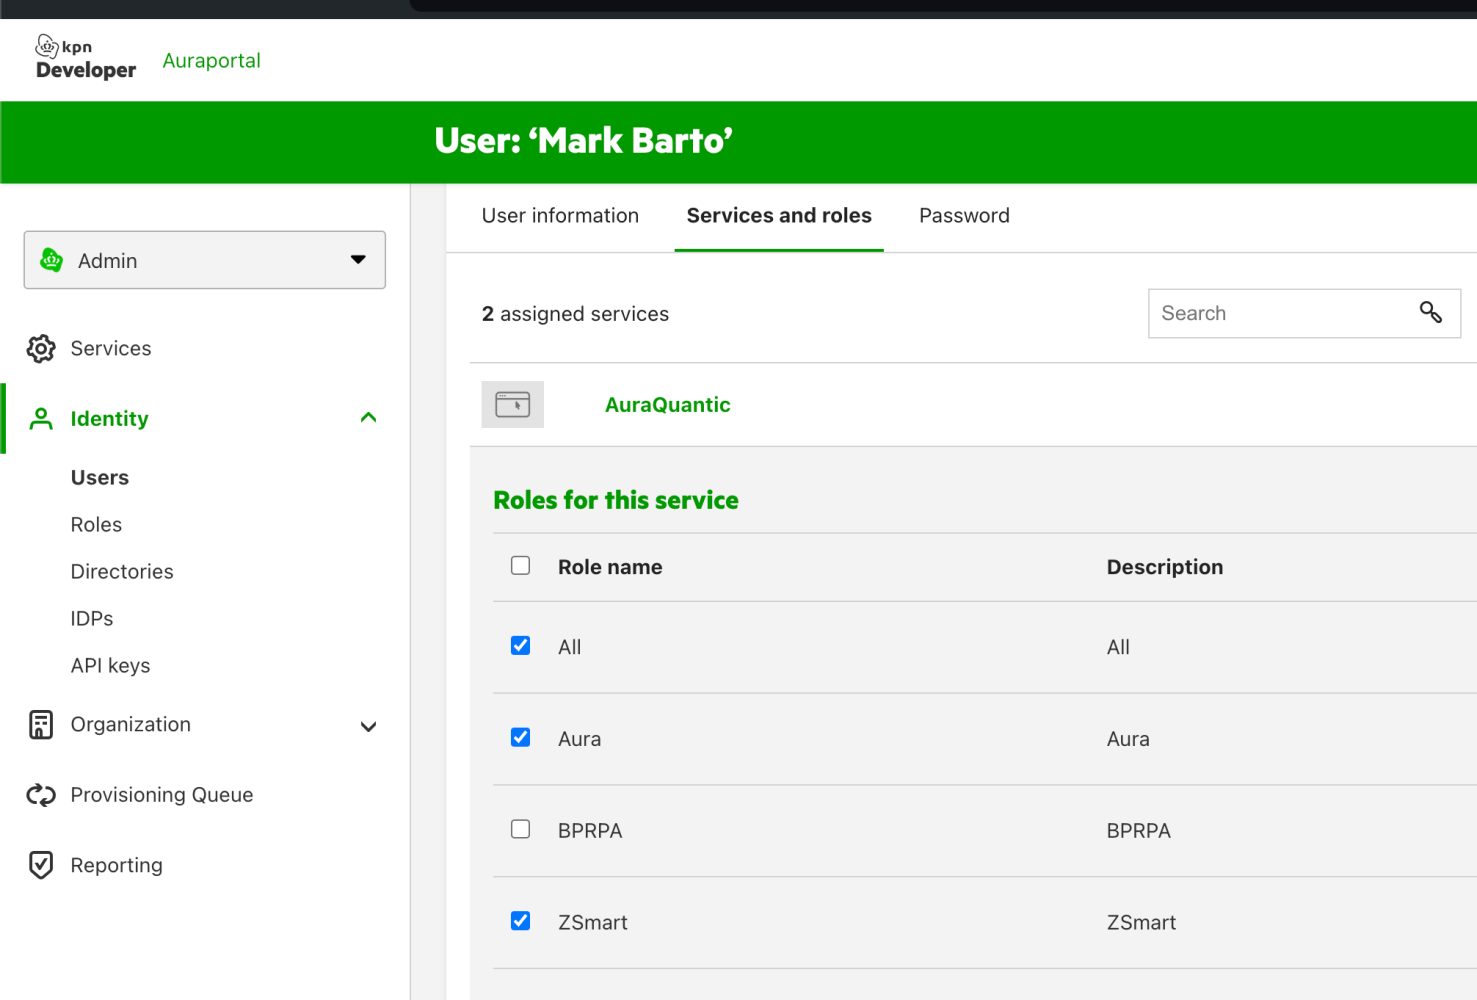Click the Provisioning Queue sync icon
The image size is (1477, 1000).
pos(41,795)
